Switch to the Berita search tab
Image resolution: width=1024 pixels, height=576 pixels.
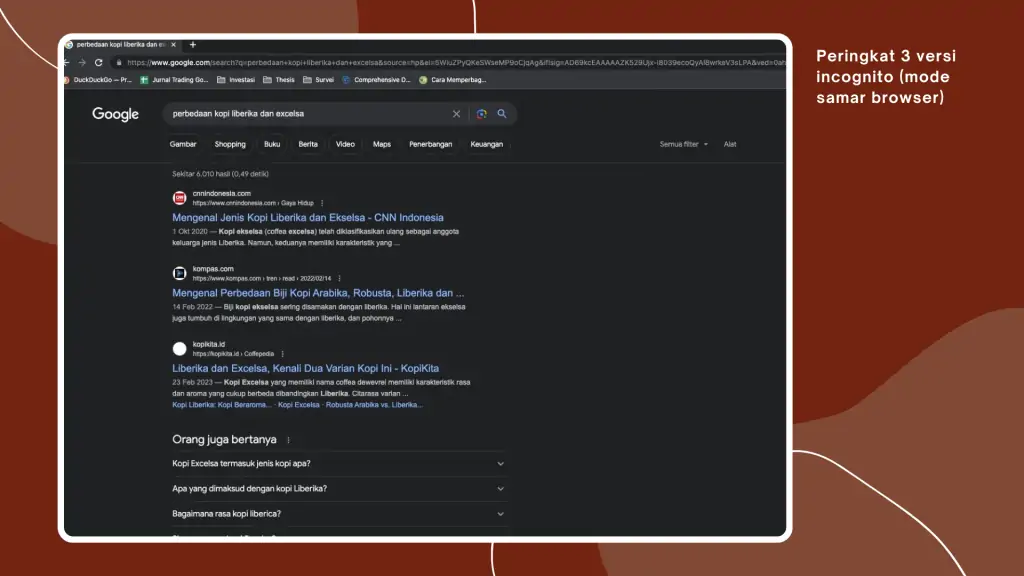point(308,144)
